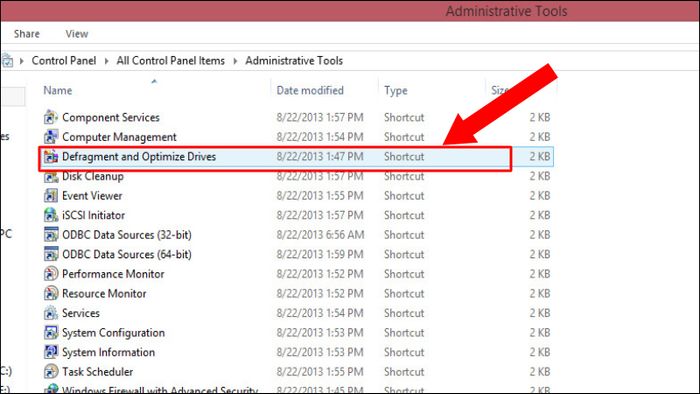Screen dimensions: 700x394
Task: Click the 8/22/2013 1:47 PM date cell
Action: [x=320, y=157]
